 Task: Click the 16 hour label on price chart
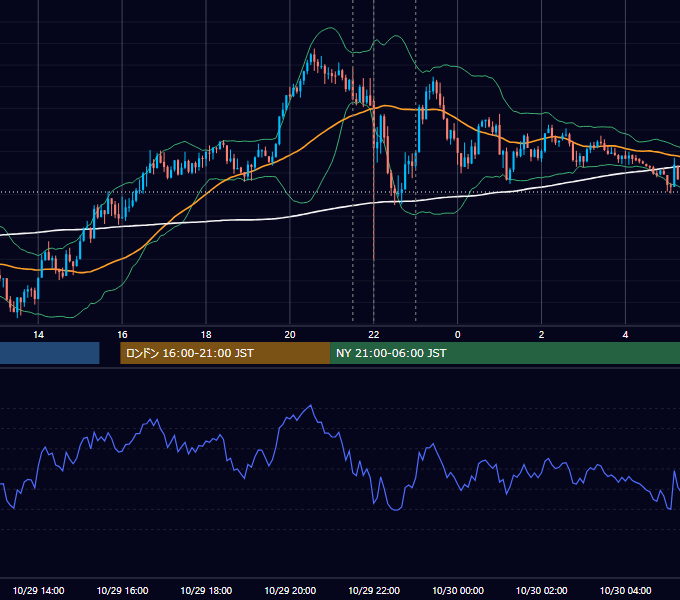coord(122,335)
